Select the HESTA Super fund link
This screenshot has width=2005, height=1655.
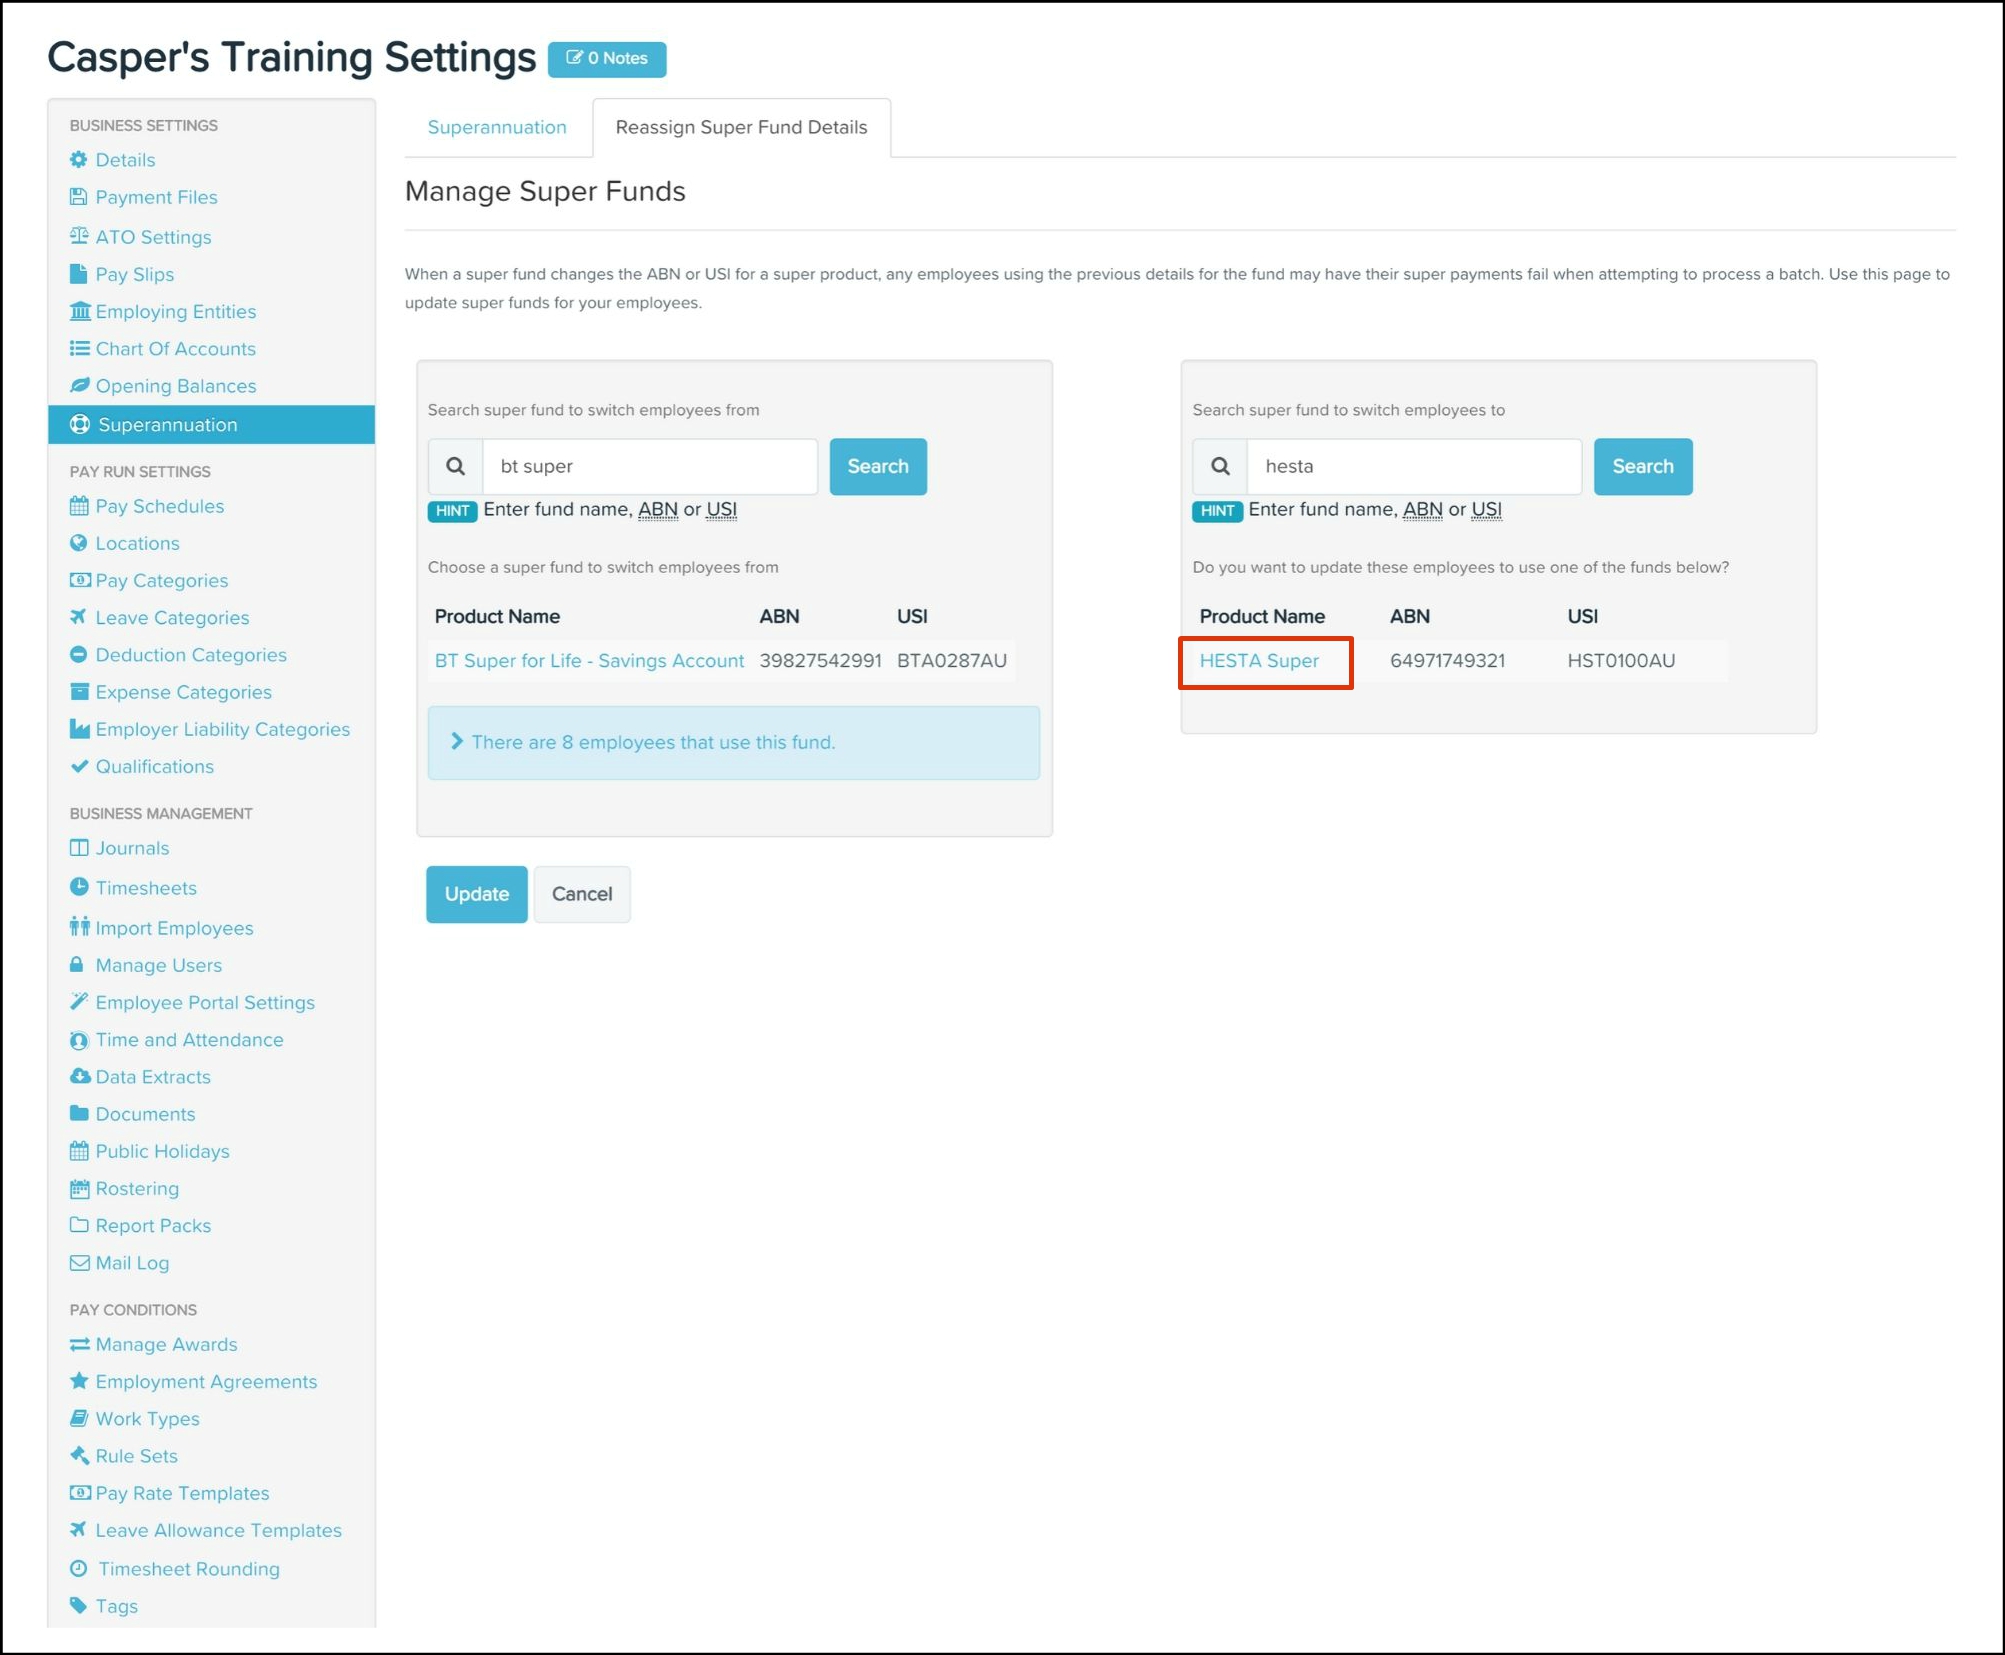pos(1258,660)
